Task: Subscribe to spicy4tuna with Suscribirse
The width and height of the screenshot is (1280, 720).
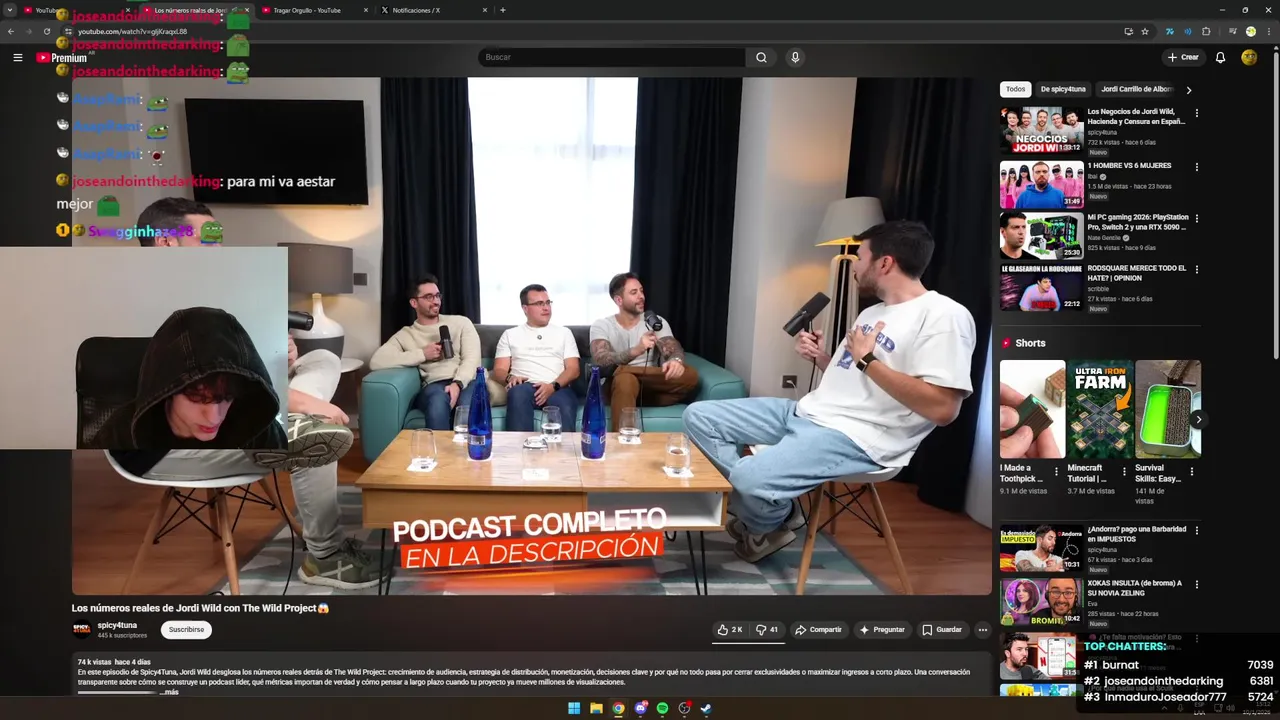Action: (186, 630)
